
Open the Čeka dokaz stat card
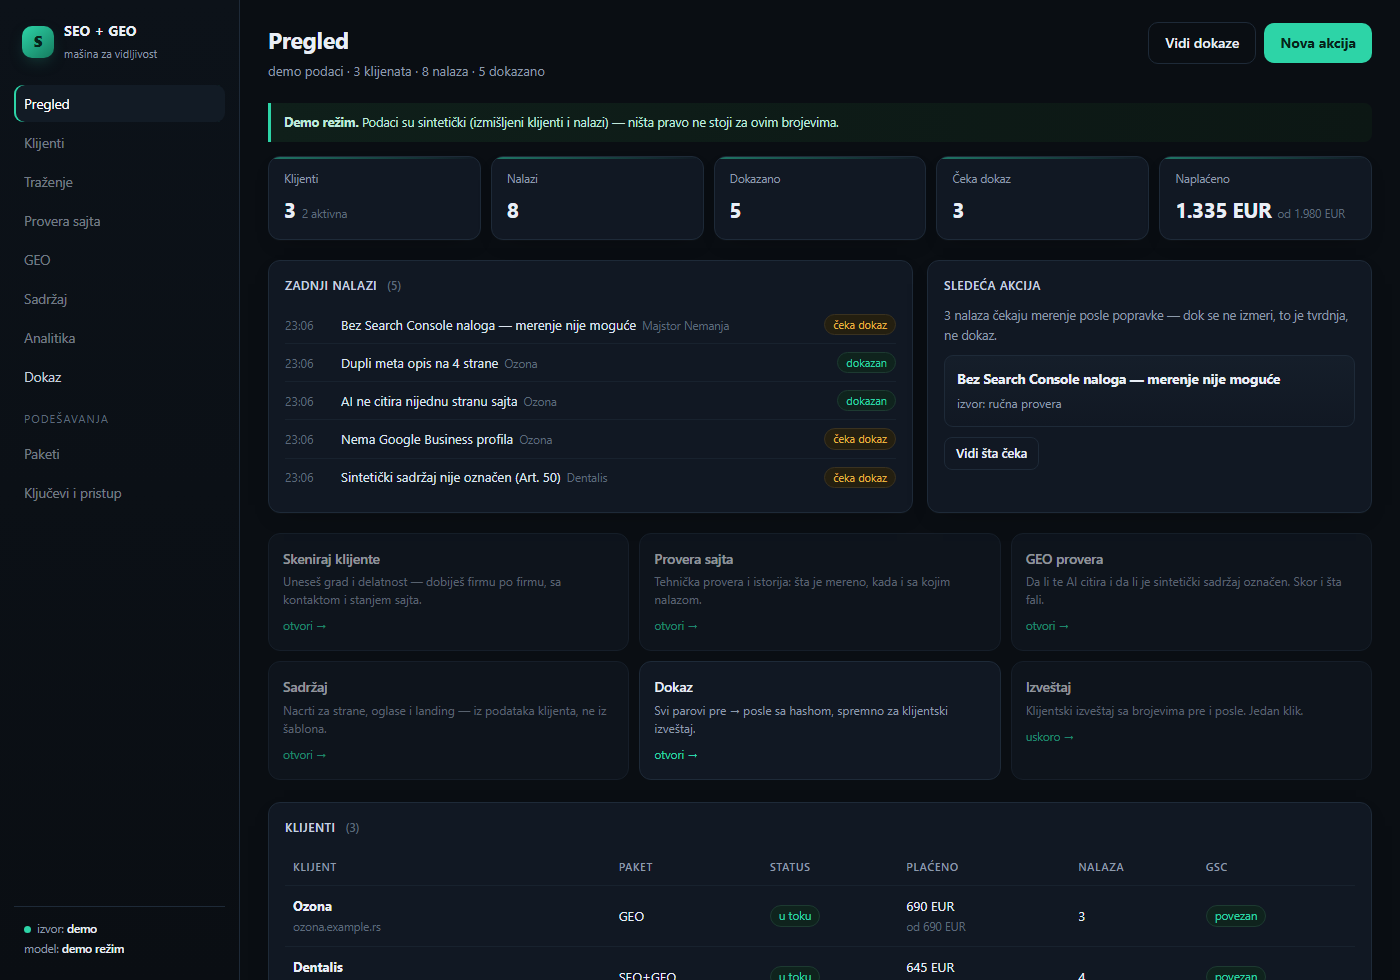(x=1042, y=198)
